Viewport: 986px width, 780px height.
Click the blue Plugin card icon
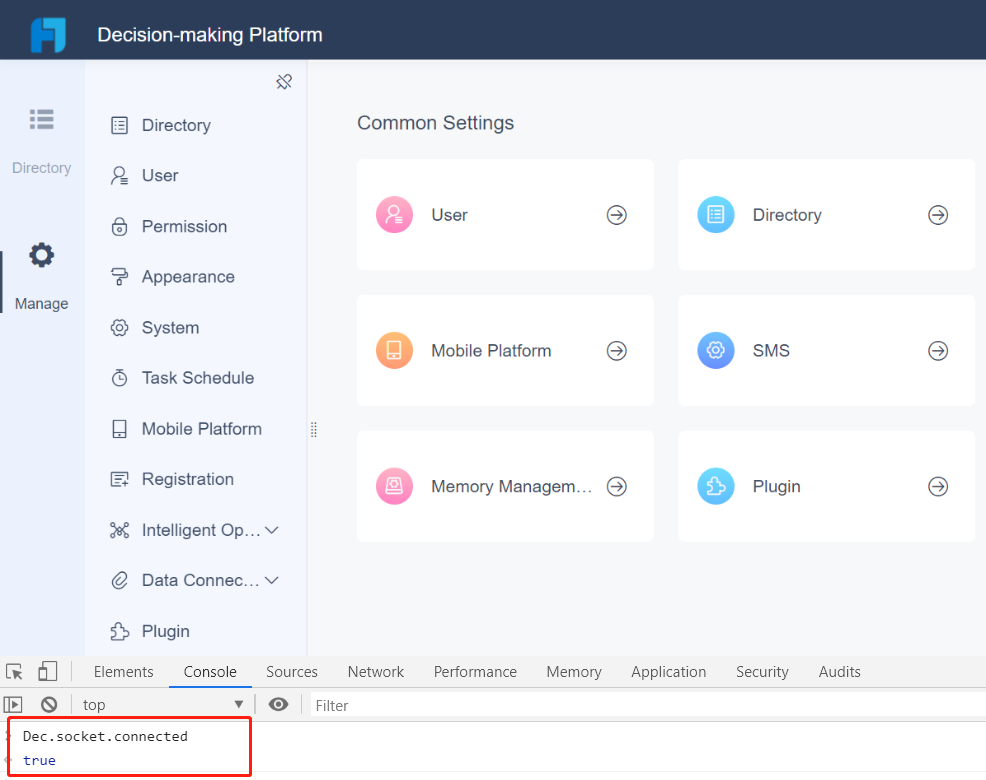[x=716, y=486]
